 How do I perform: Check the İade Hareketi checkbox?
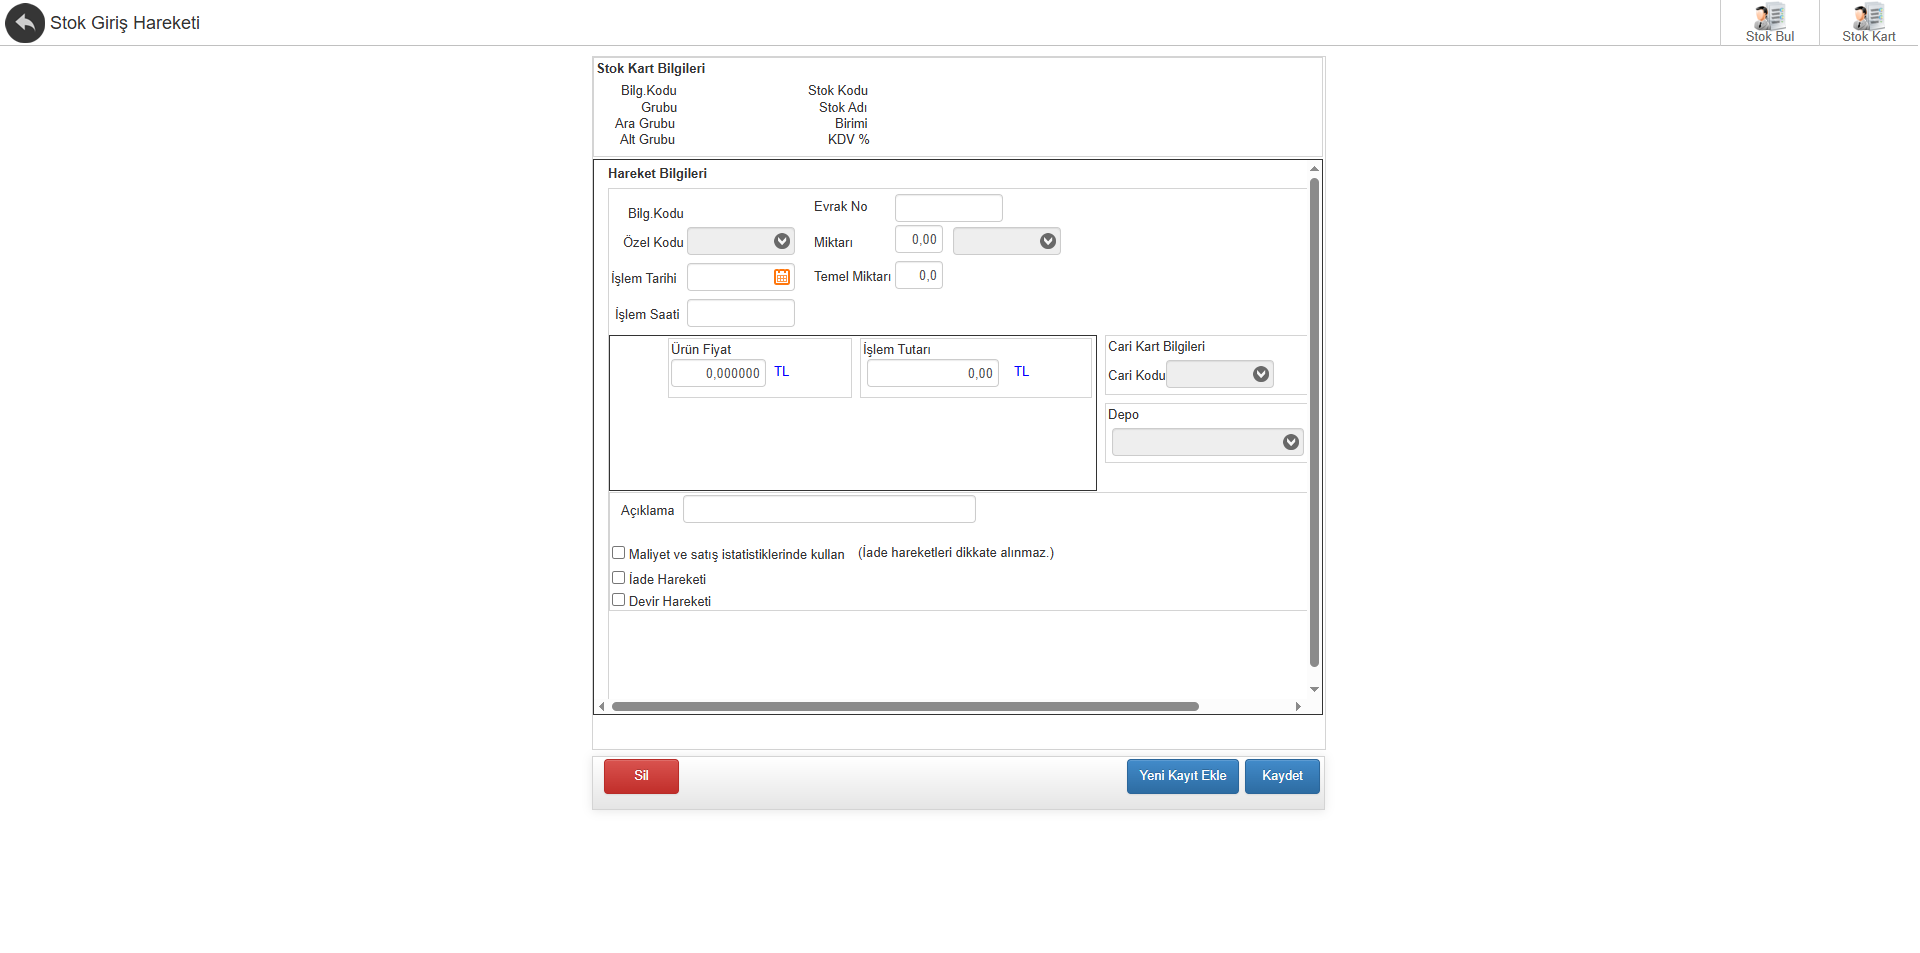tap(619, 578)
